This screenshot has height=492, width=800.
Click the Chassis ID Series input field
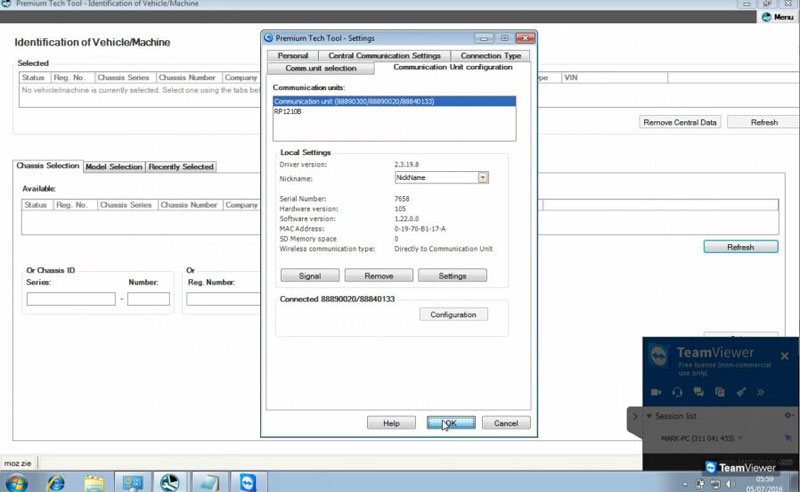click(x=71, y=299)
